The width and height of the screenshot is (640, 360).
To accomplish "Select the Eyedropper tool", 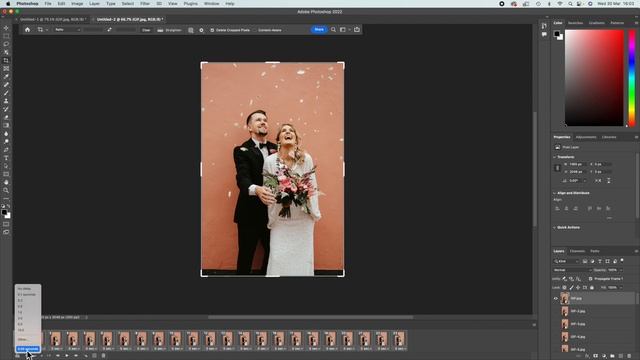I will tap(6, 77).
